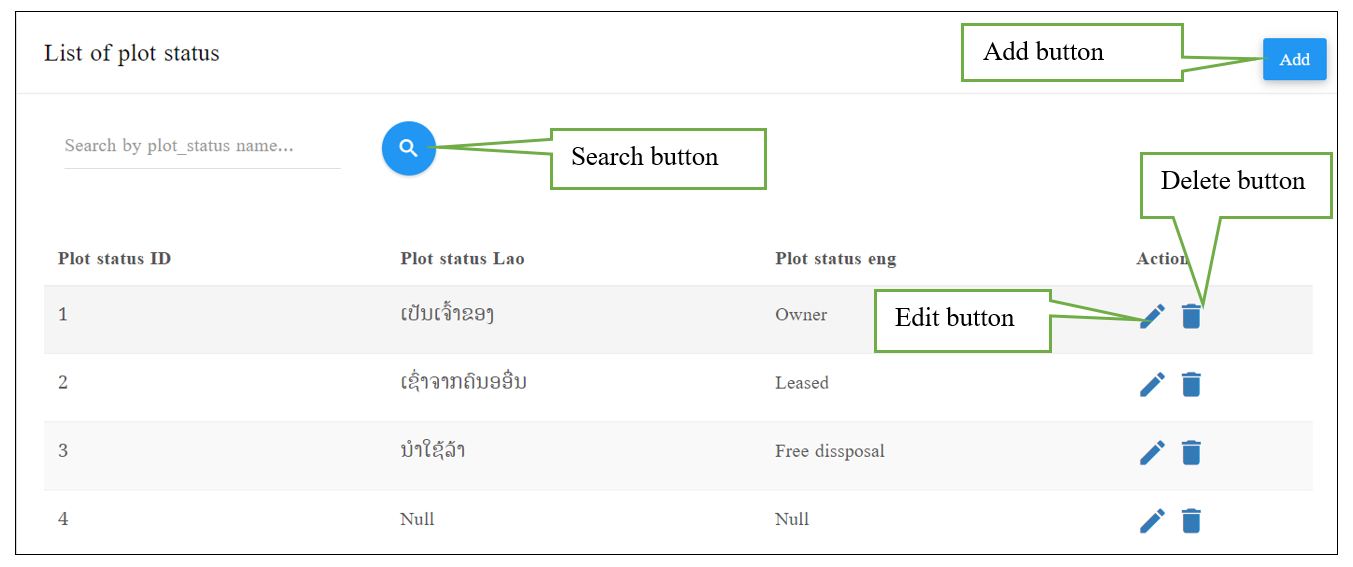The height and width of the screenshot is (567, 1353).
Task: Click the Null cell under Plot status eng
Action: click(792, 519)
